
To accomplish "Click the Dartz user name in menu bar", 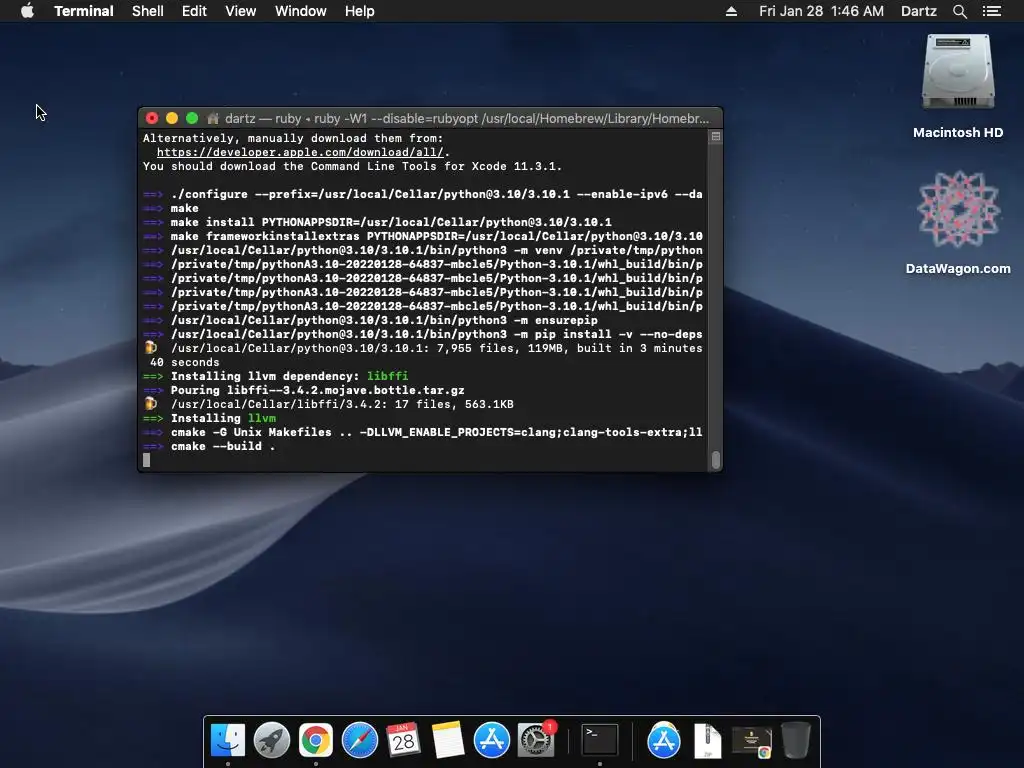I will coord(918,11).
